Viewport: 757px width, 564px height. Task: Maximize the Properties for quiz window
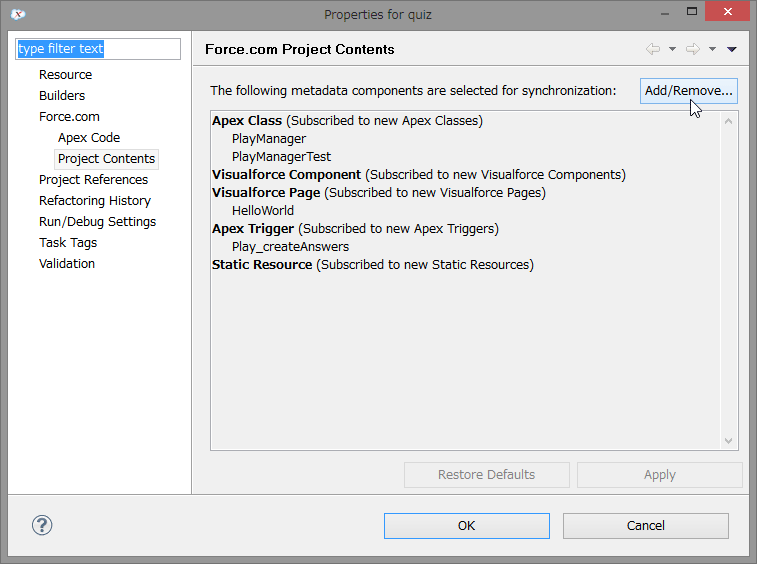(x=692, y=12)
